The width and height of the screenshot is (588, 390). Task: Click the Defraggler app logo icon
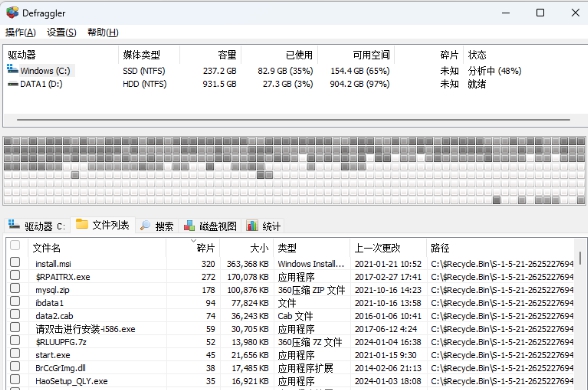coord(12,13)
